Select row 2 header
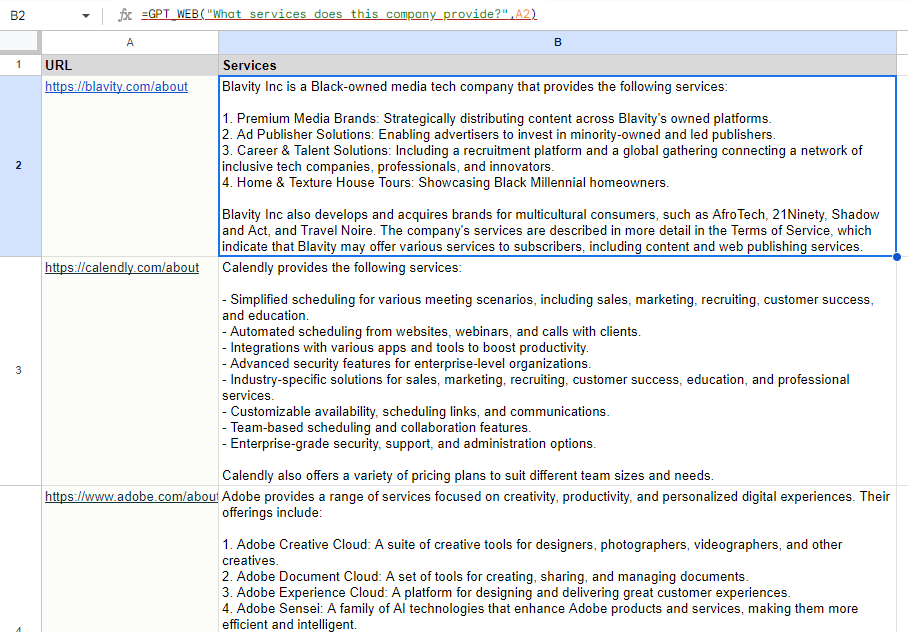The height and width of the screenshot is (632, 908). coord(19,166)
